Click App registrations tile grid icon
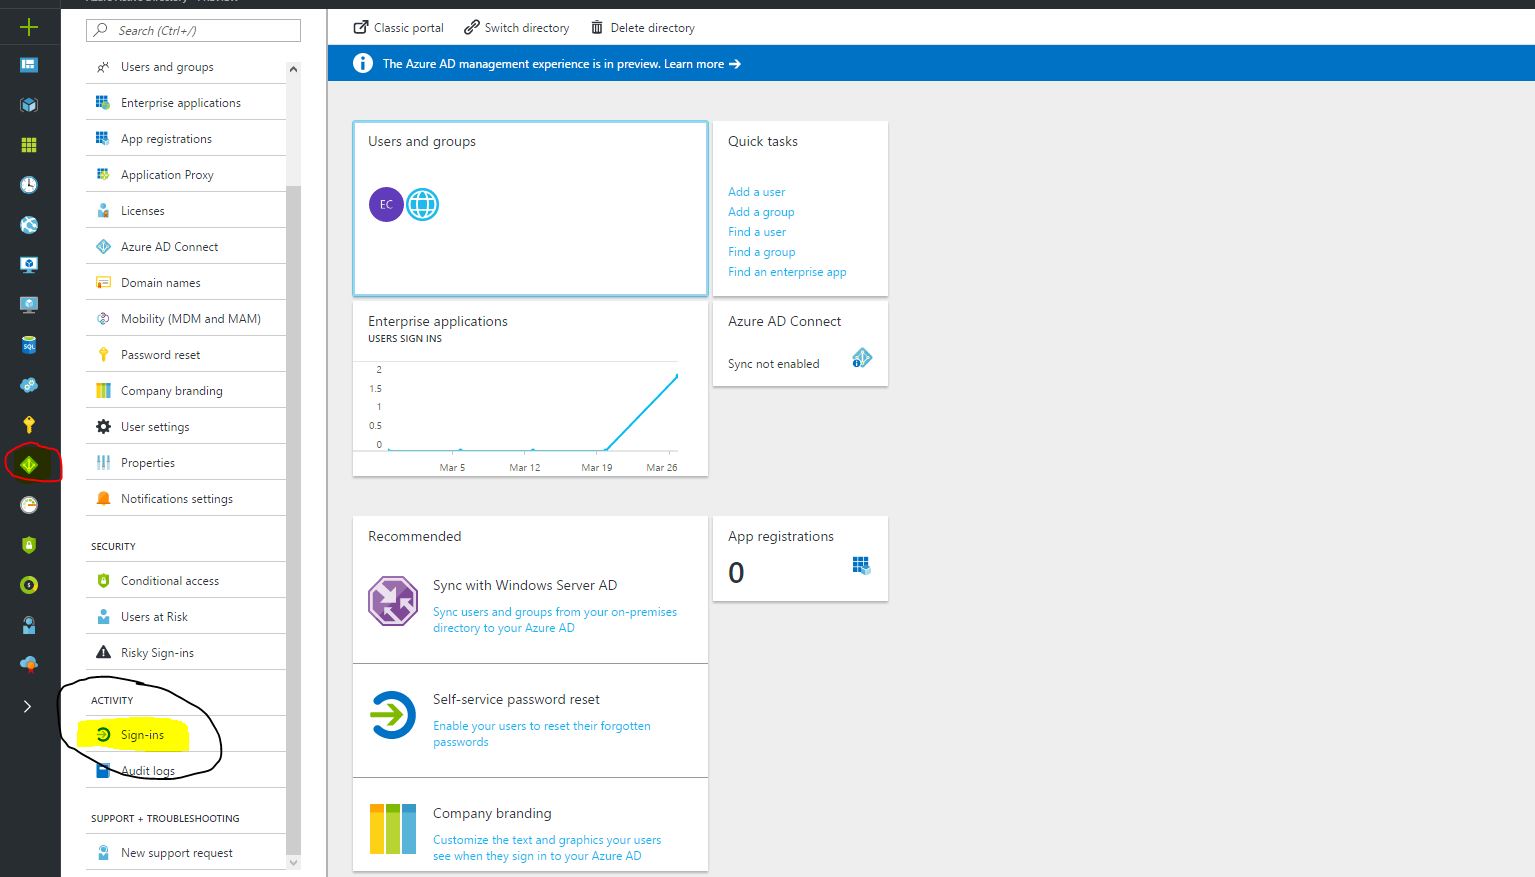 point(861,566)
